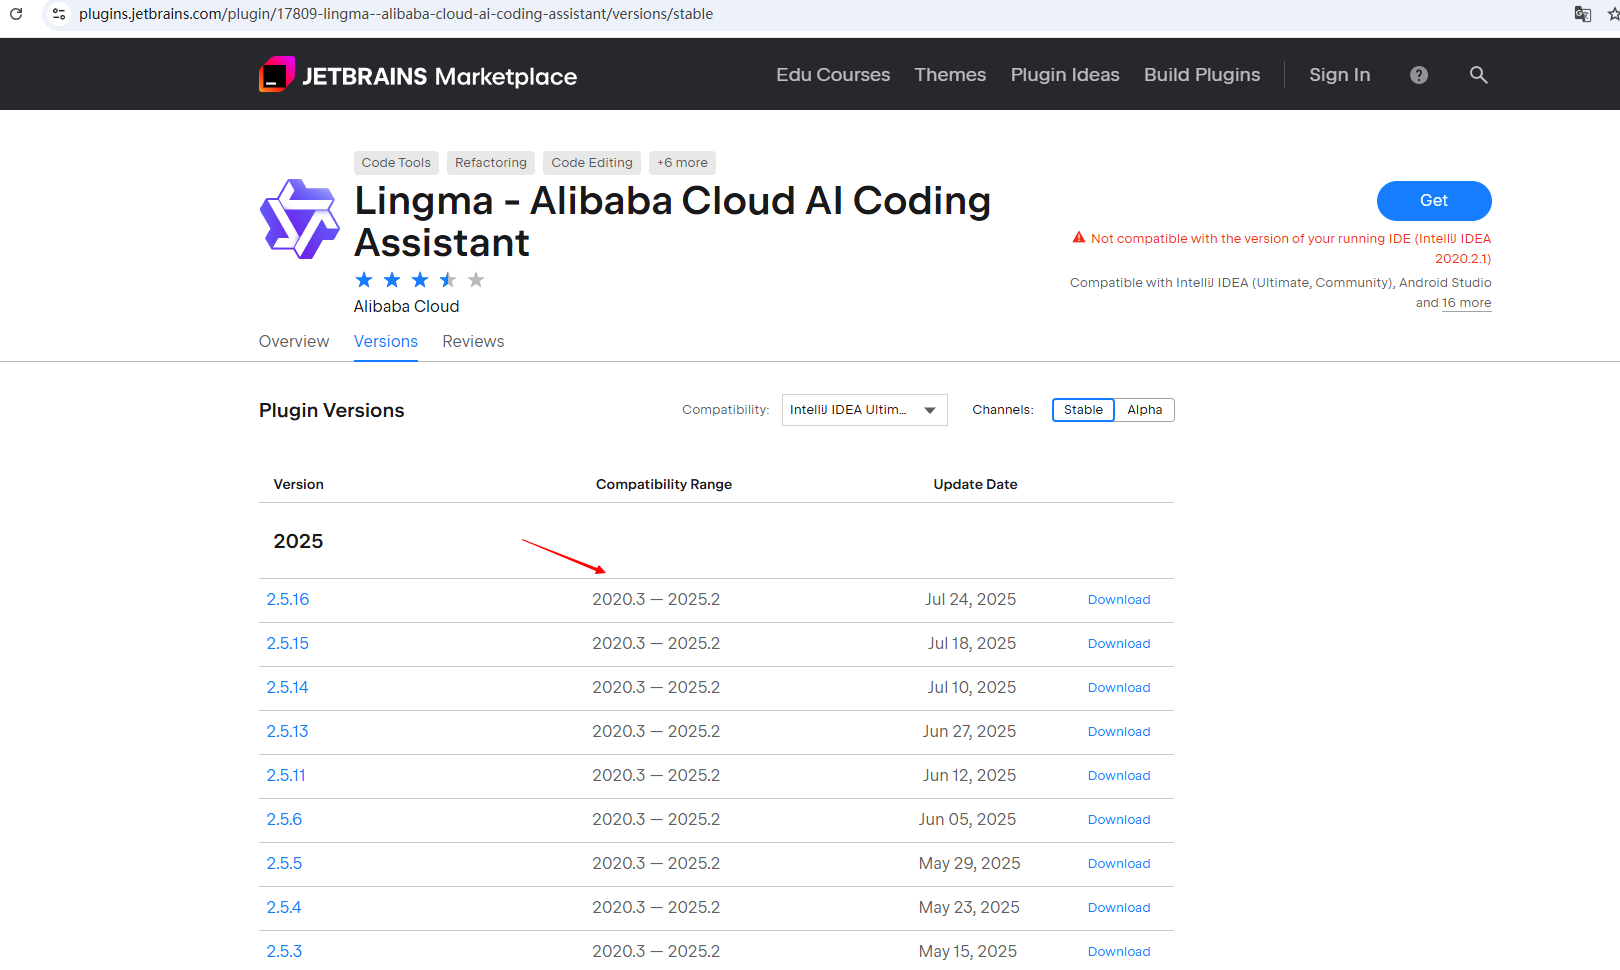Image resolution: width=1620 pixels, height=970 pixels.
Task: Open version 2.5.14 link
Action: point(288,688)
